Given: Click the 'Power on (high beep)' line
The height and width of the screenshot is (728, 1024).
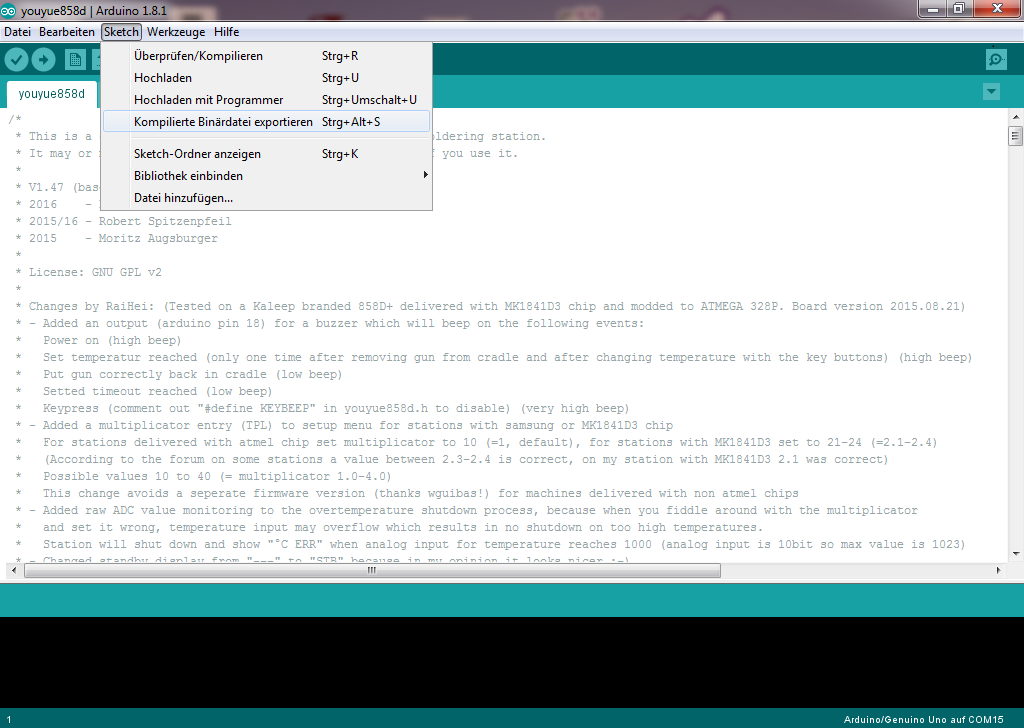Looking at the screenshot, I should click(x=112, y=340).
